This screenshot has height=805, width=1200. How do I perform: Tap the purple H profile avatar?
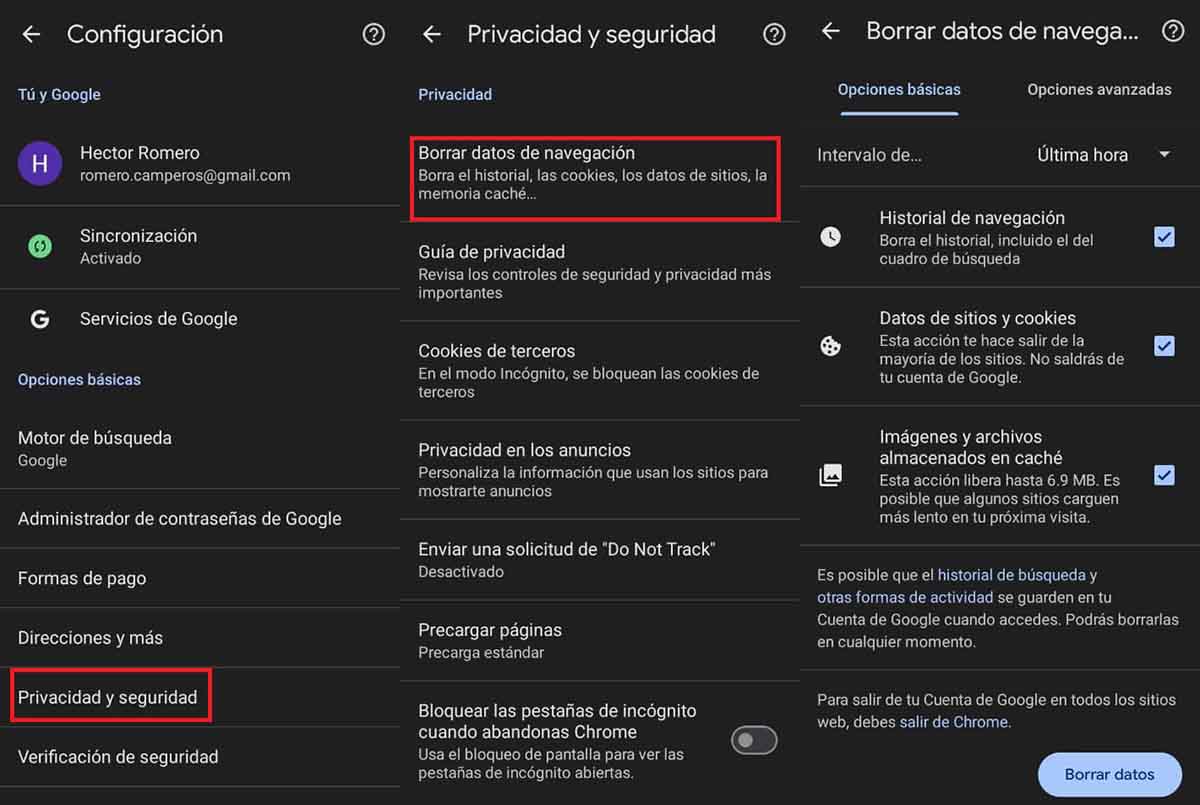click(x=40, y=163)
